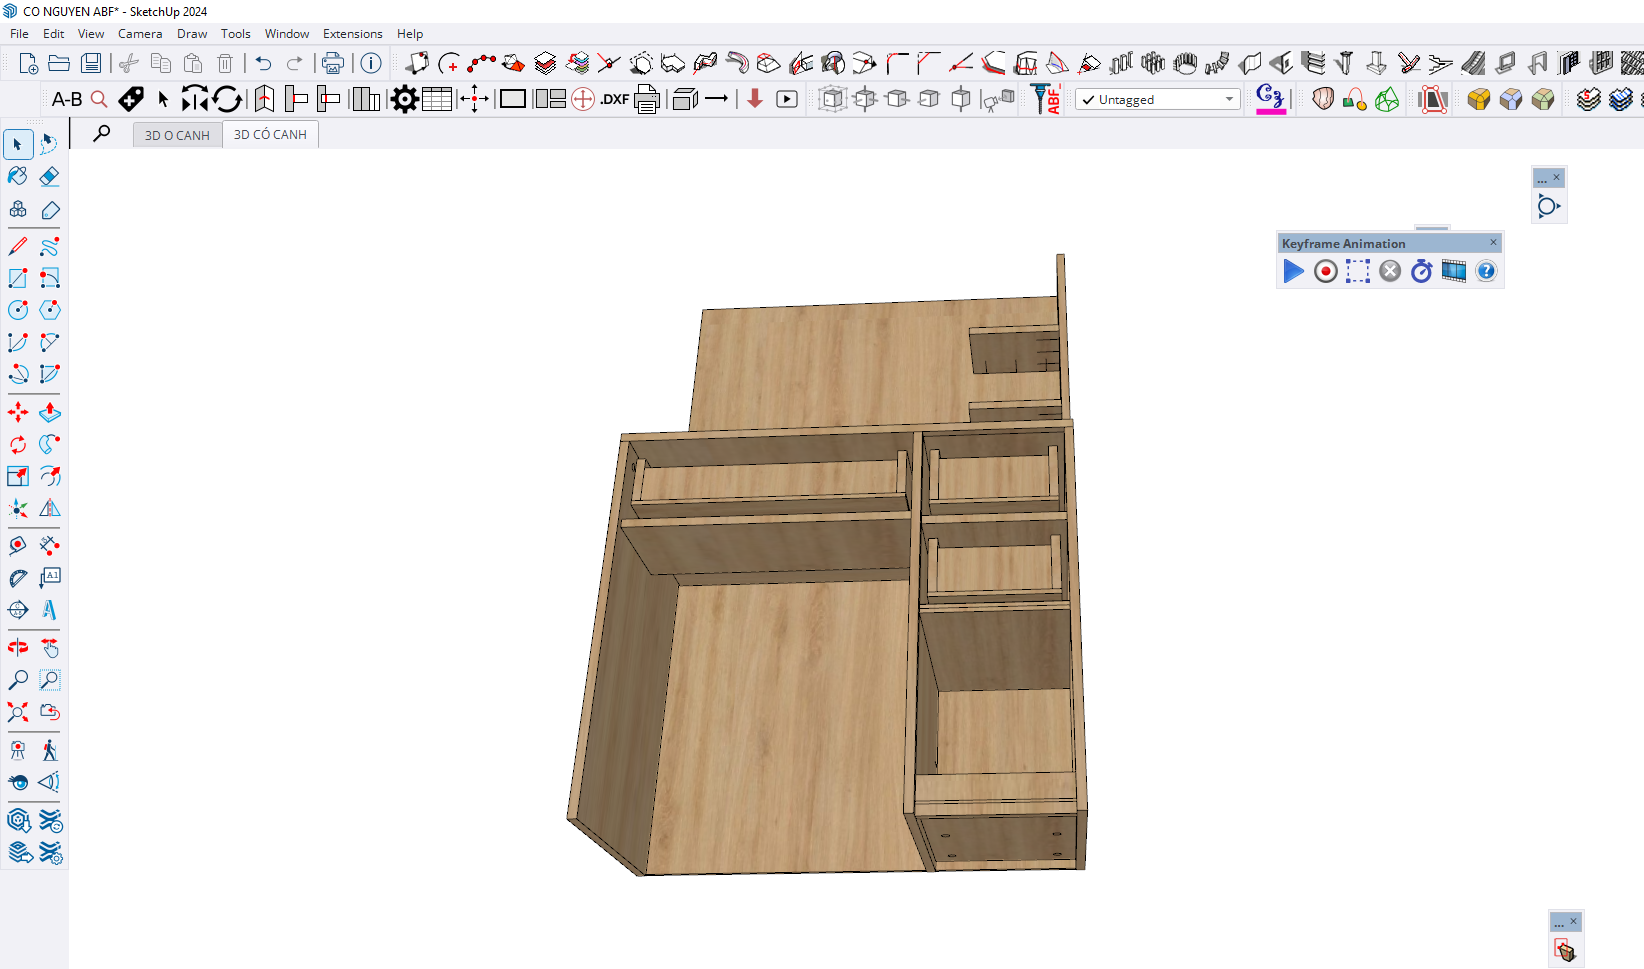This screenshot has width=1644, height=969.
Task: Switch to the 3D CÓ CANH scene tab
Action: [270, 135]
